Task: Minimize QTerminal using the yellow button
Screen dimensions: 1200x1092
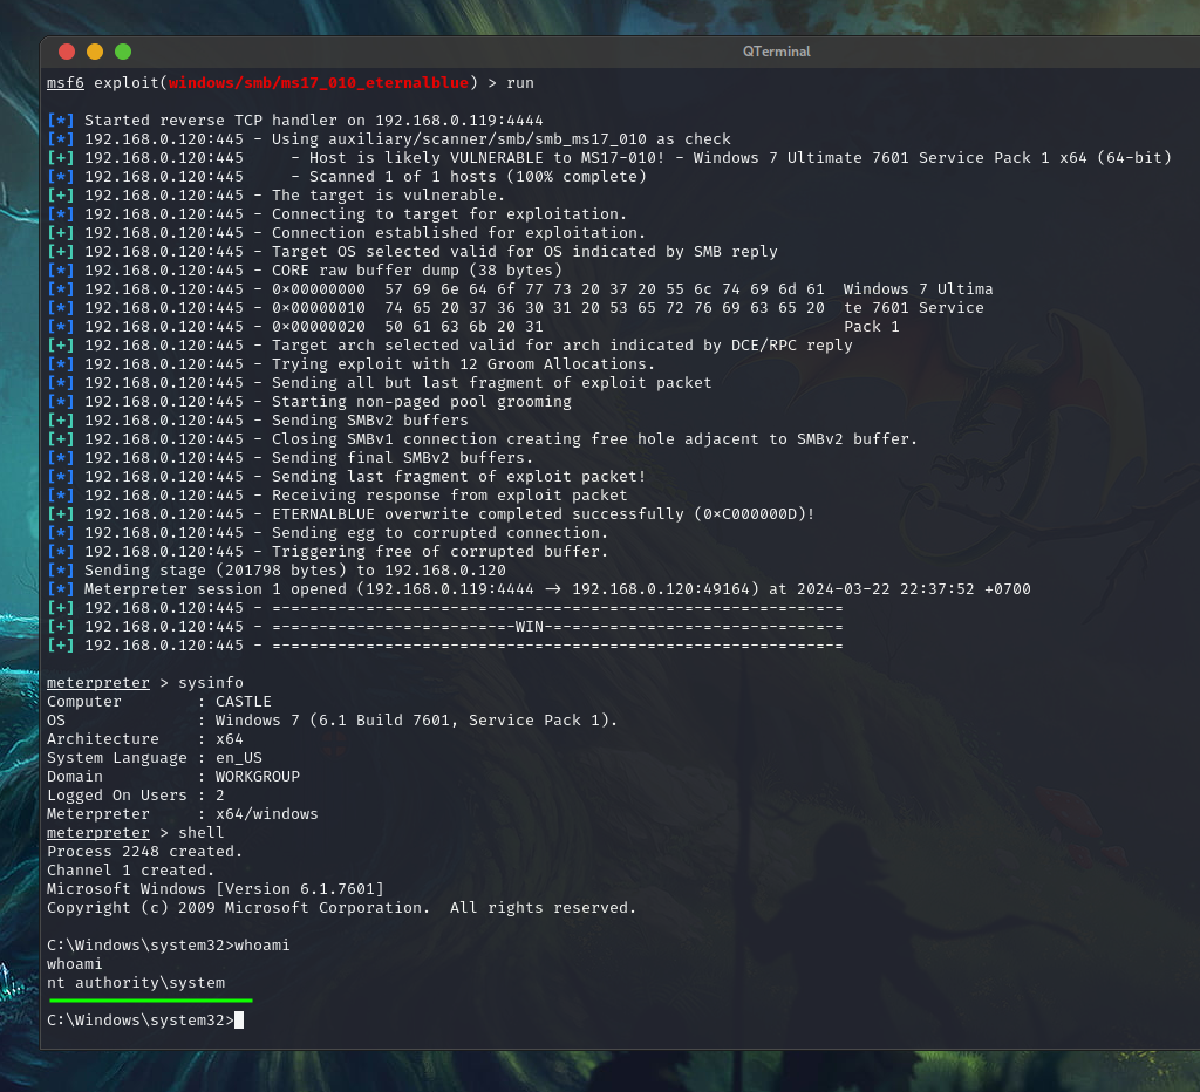Action: [95, 52]
